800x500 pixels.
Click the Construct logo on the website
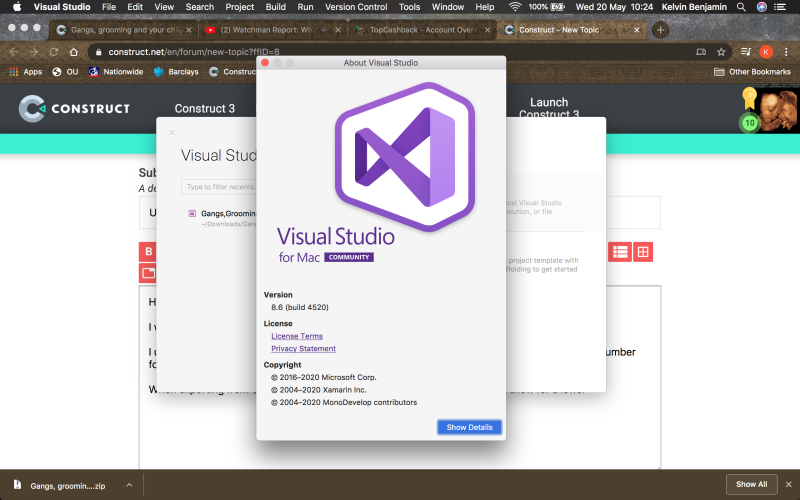click(74, 108)
